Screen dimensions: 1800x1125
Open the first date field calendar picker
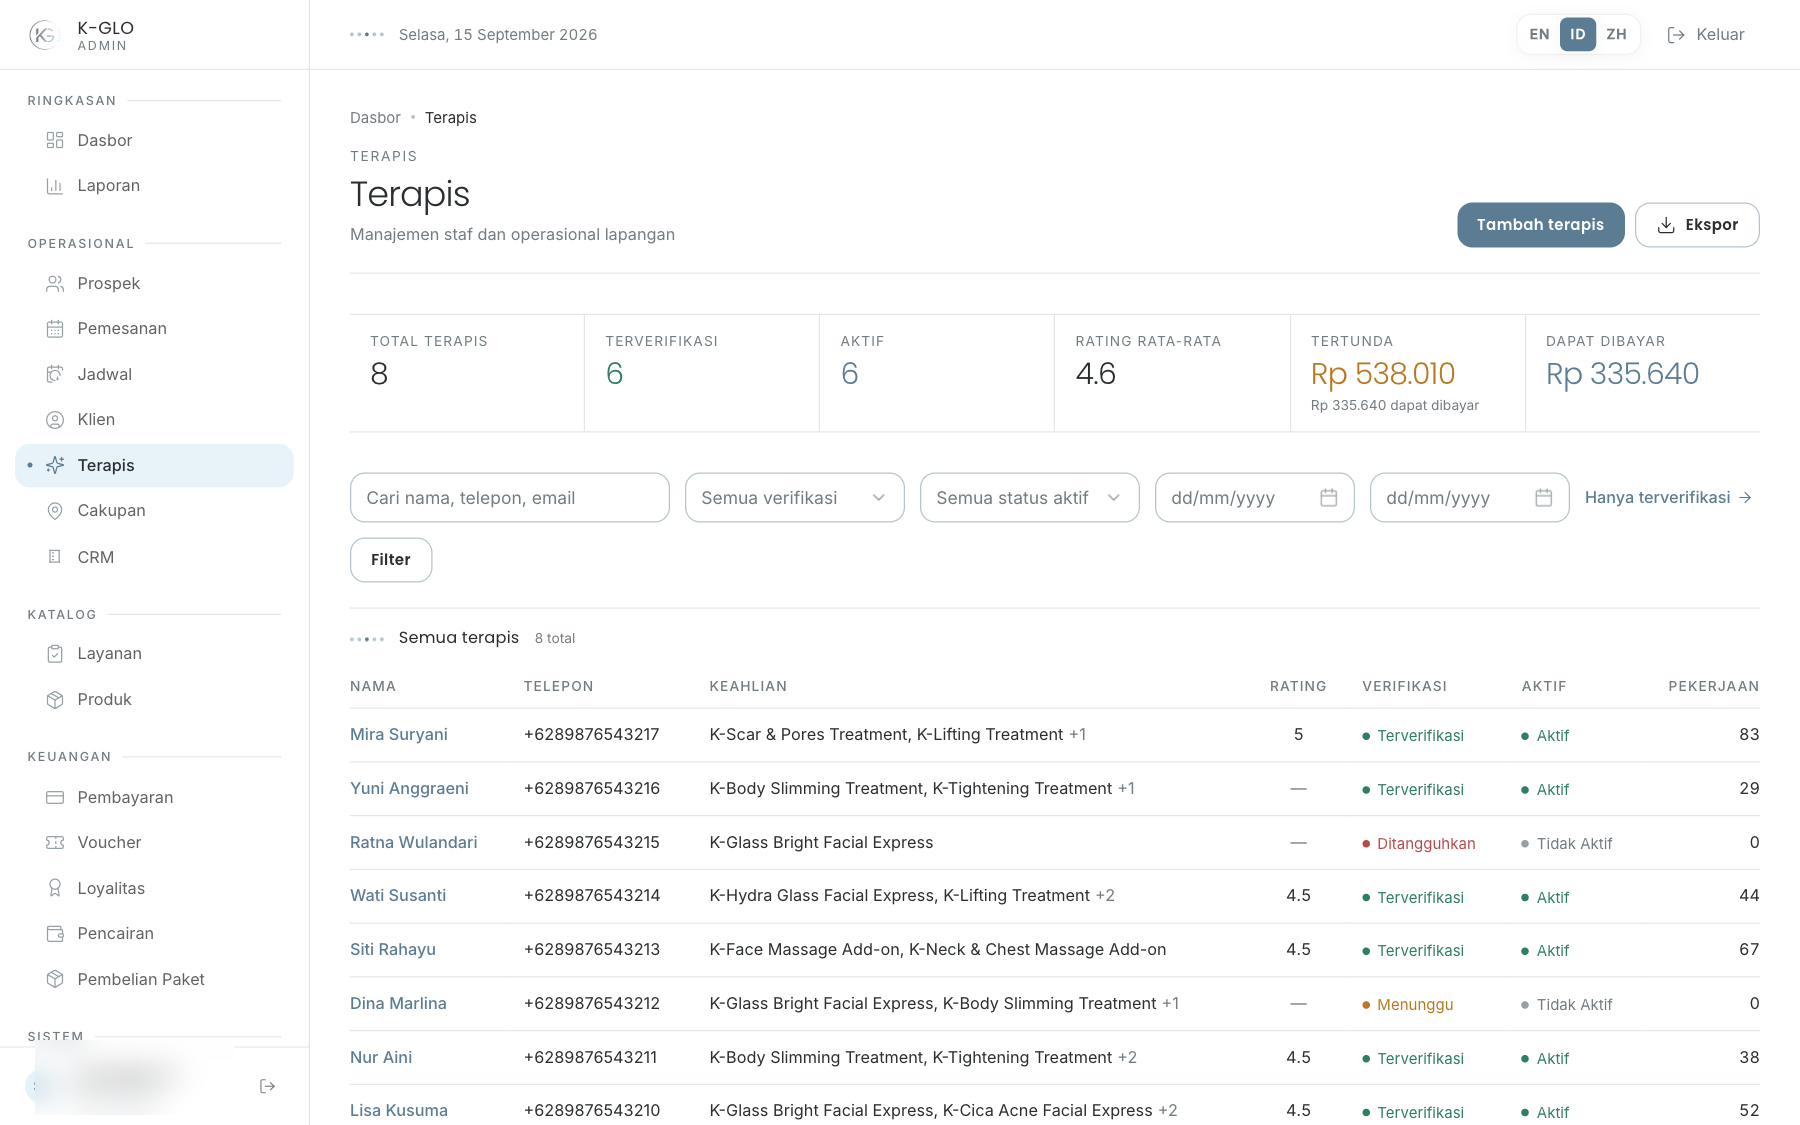click(1328, 498)
